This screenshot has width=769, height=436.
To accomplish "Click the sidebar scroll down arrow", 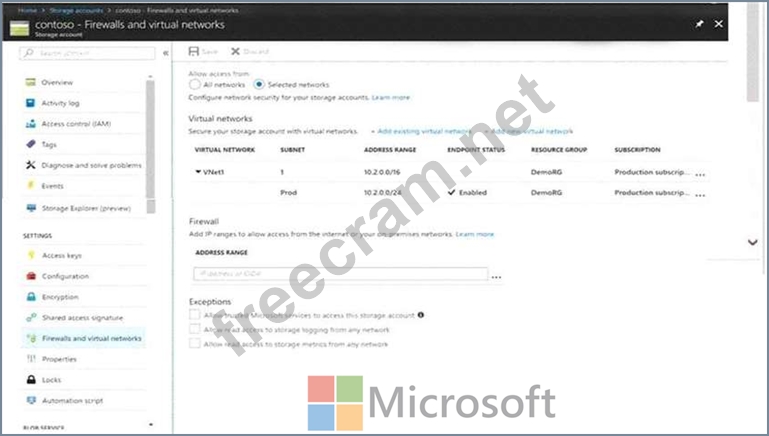I will tap(151, 425).
